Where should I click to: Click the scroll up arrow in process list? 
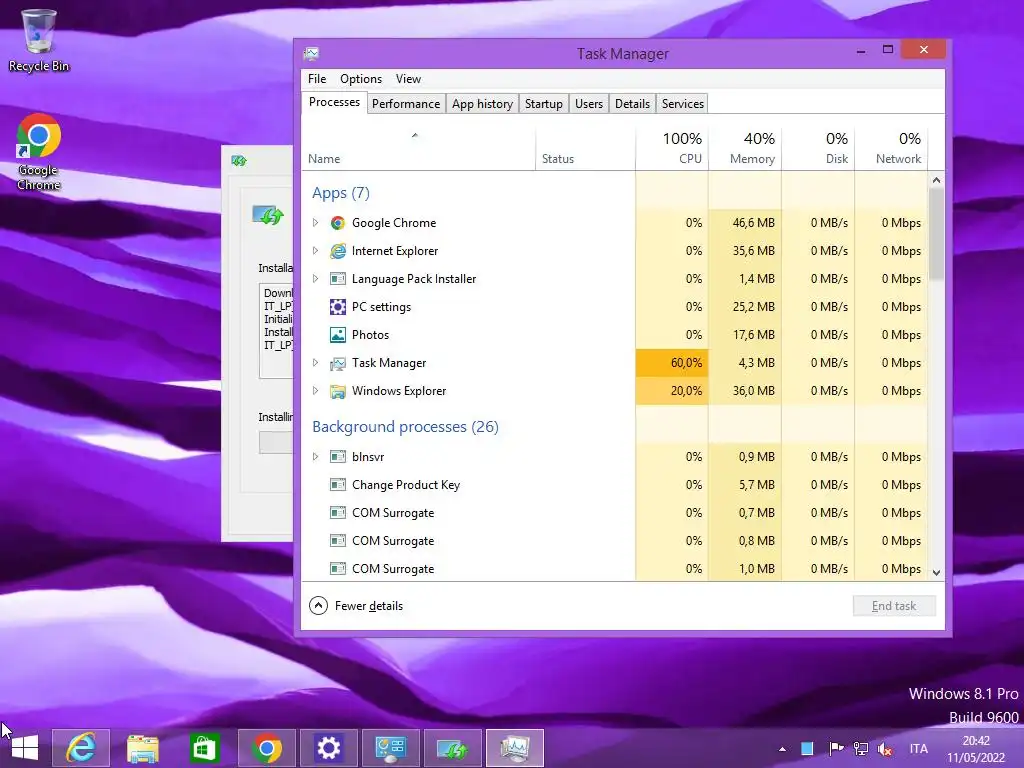[936, 180]
